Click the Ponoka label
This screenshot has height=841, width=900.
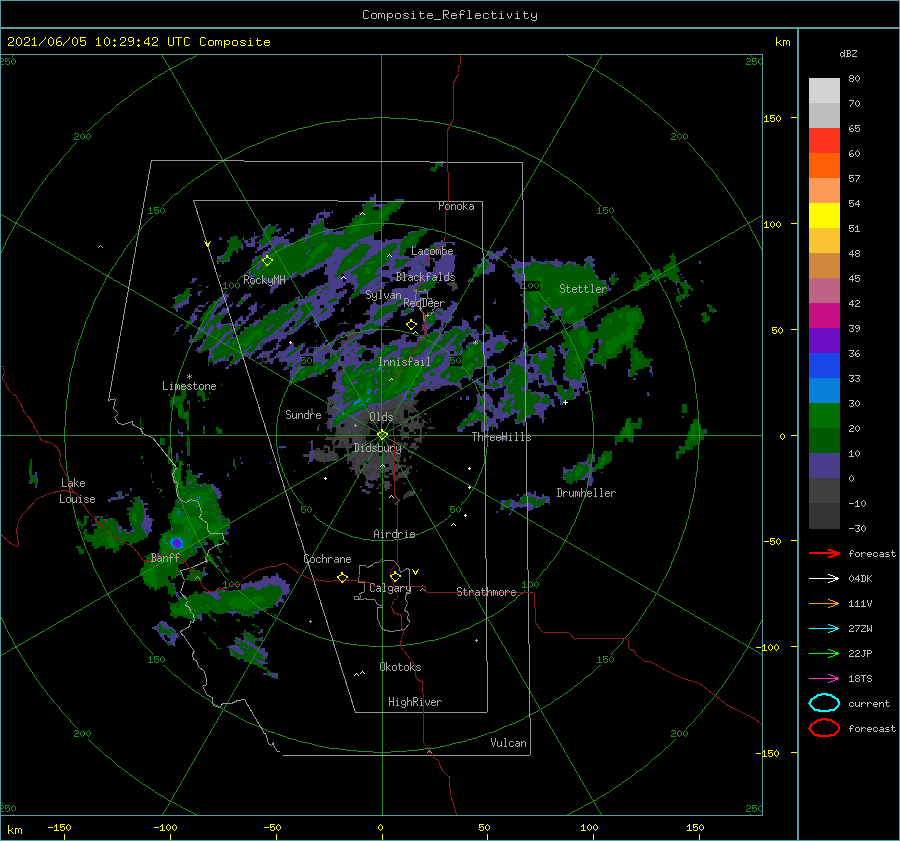point(456,206)
